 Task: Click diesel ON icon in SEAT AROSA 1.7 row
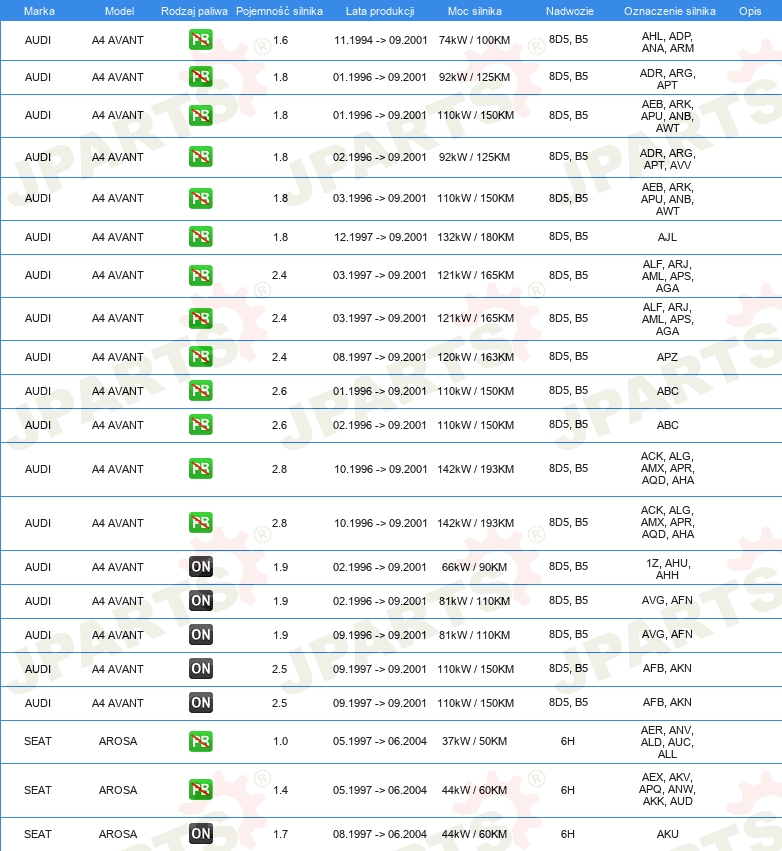coord(200,834)
